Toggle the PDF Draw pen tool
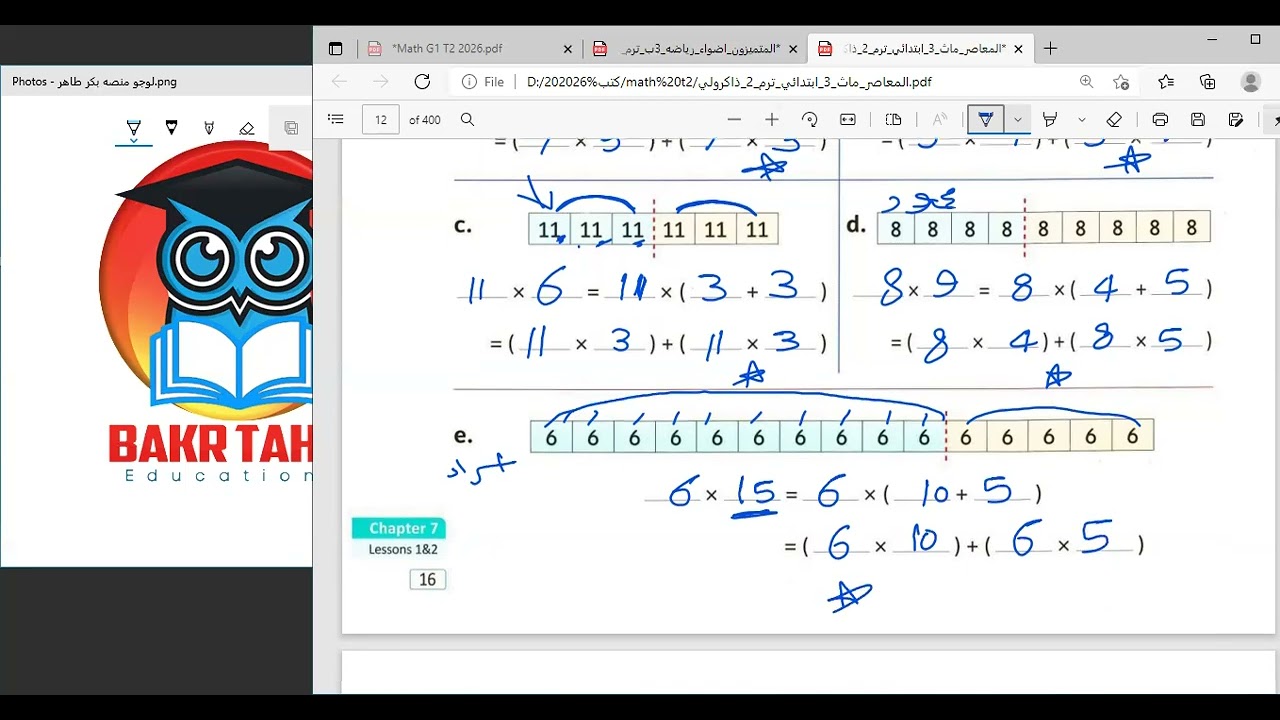 986,119
